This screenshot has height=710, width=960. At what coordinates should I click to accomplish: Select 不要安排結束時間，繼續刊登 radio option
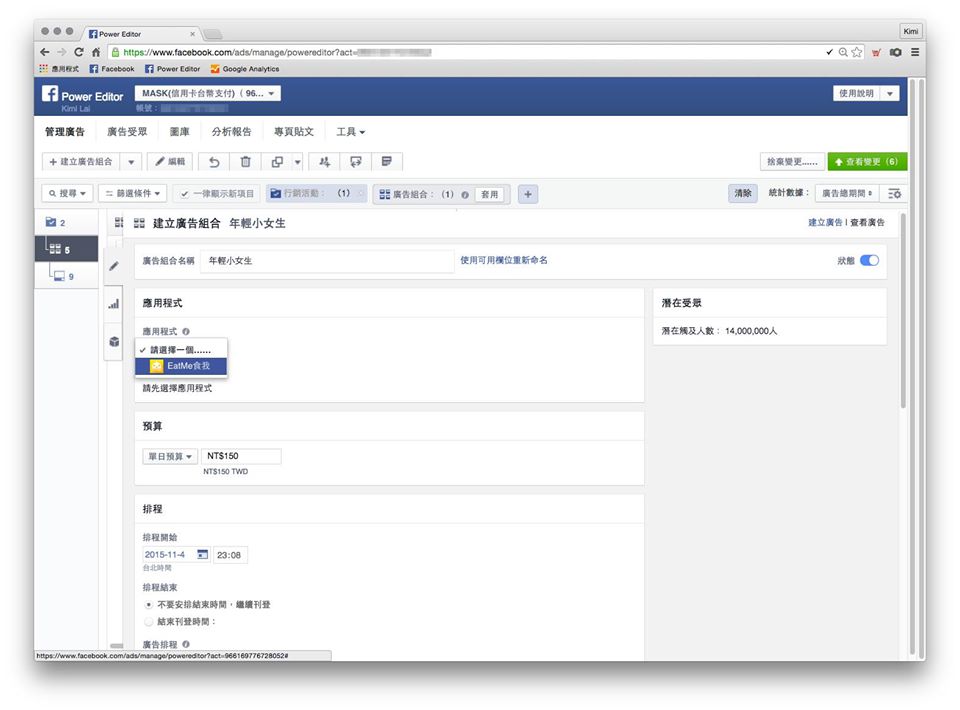(149, 604)
